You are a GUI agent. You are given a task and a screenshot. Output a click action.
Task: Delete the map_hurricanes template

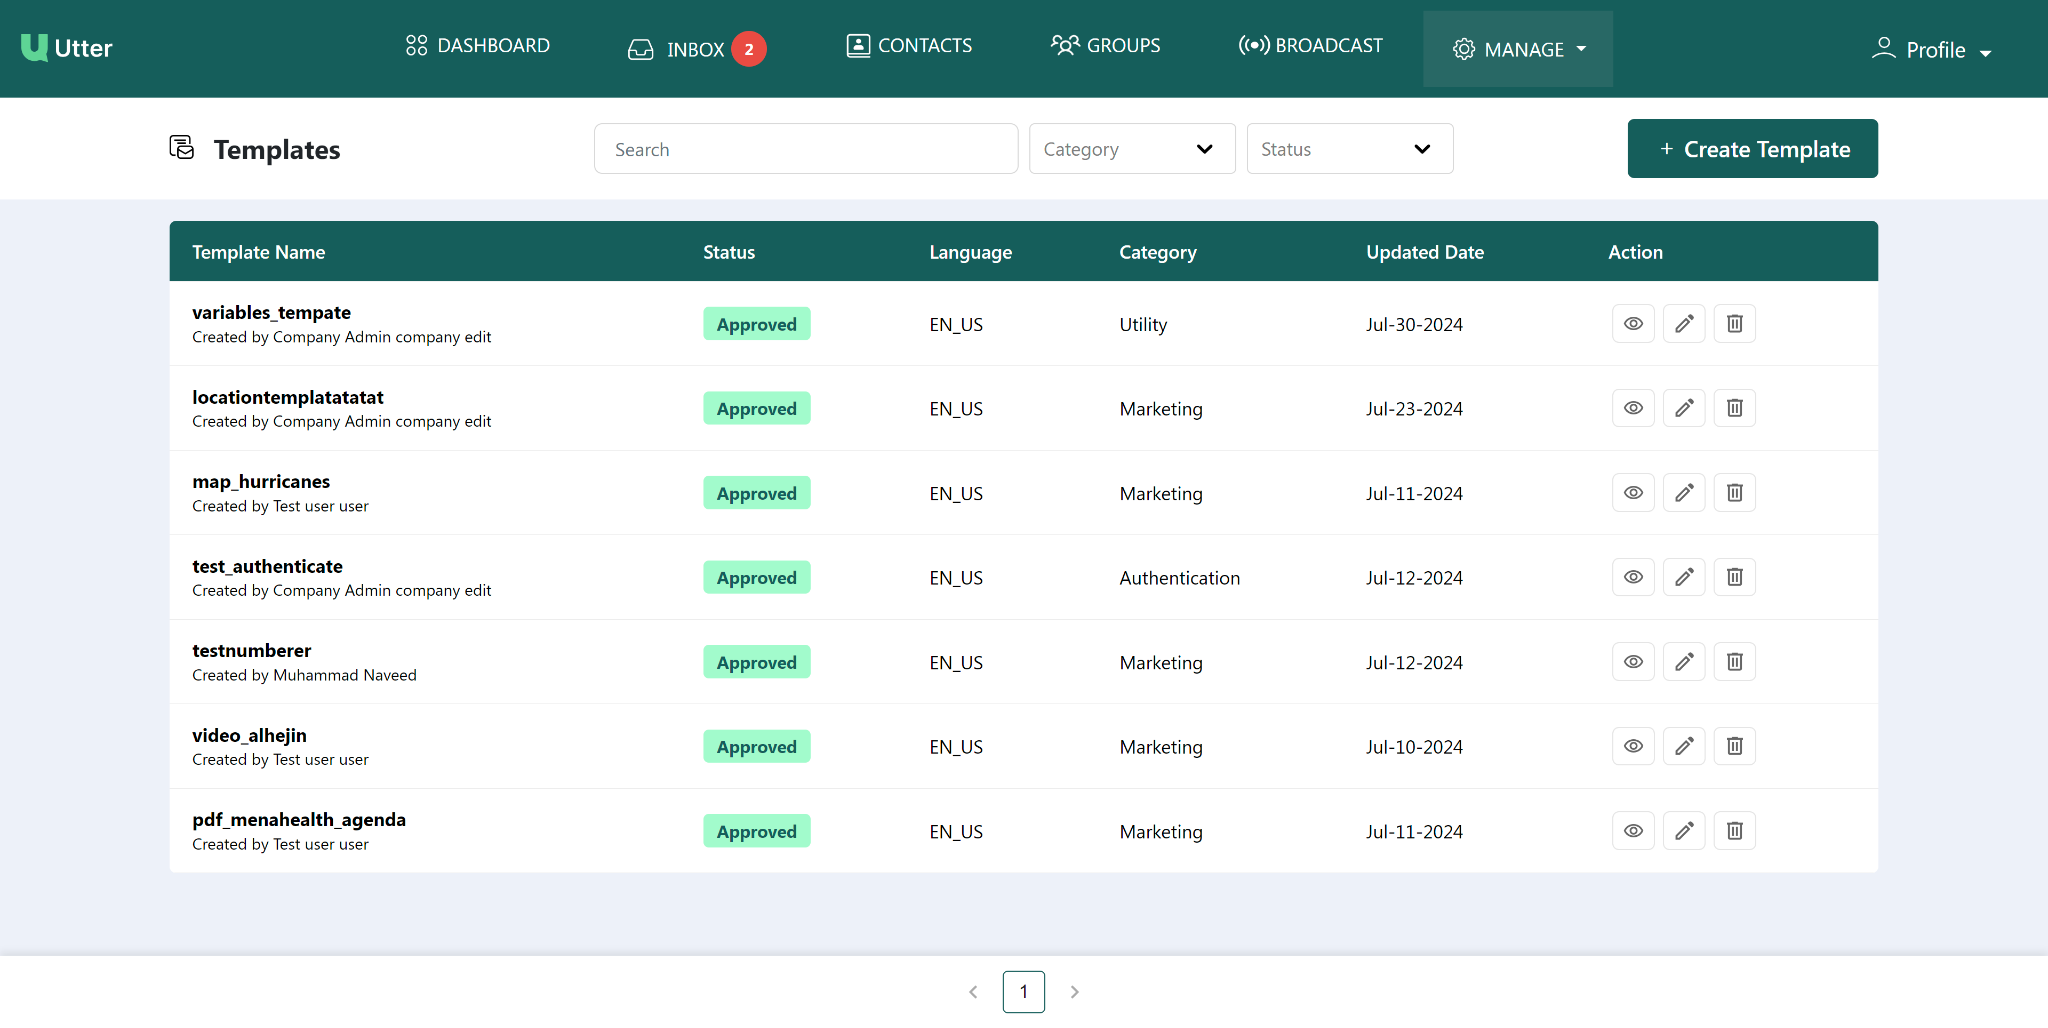pos(1735,493)
